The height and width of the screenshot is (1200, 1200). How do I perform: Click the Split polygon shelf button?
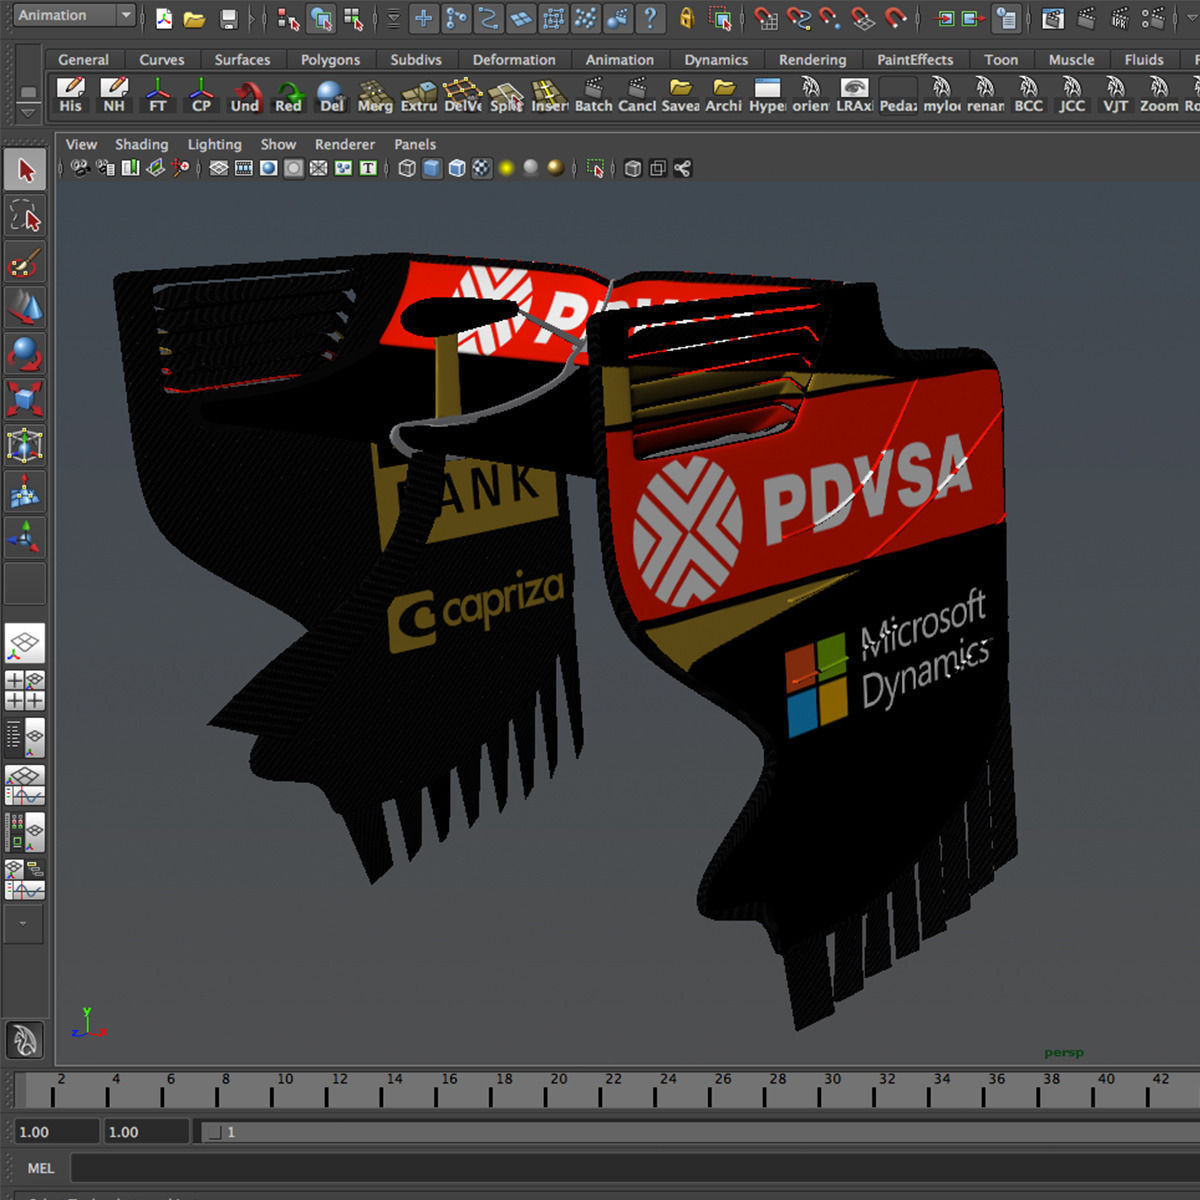(x=506, y=96)
